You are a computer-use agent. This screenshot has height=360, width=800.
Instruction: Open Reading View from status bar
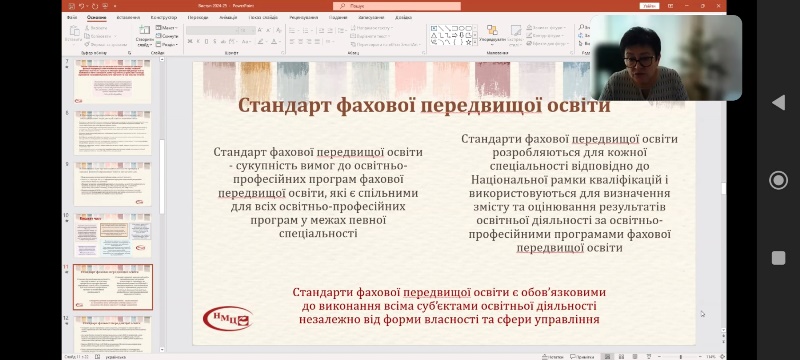point(635,356)
